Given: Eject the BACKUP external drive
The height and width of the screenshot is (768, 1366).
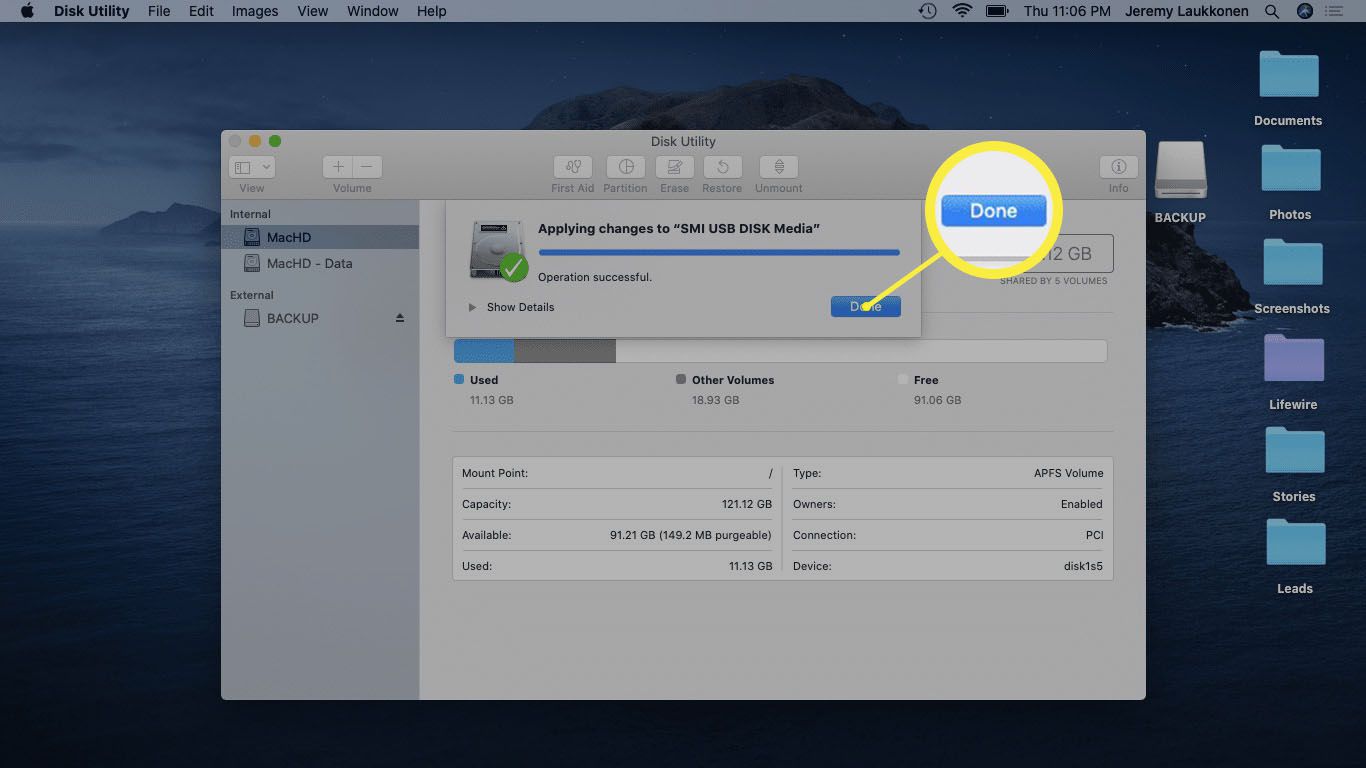Looking at the screenshot, I should point(400,318).
